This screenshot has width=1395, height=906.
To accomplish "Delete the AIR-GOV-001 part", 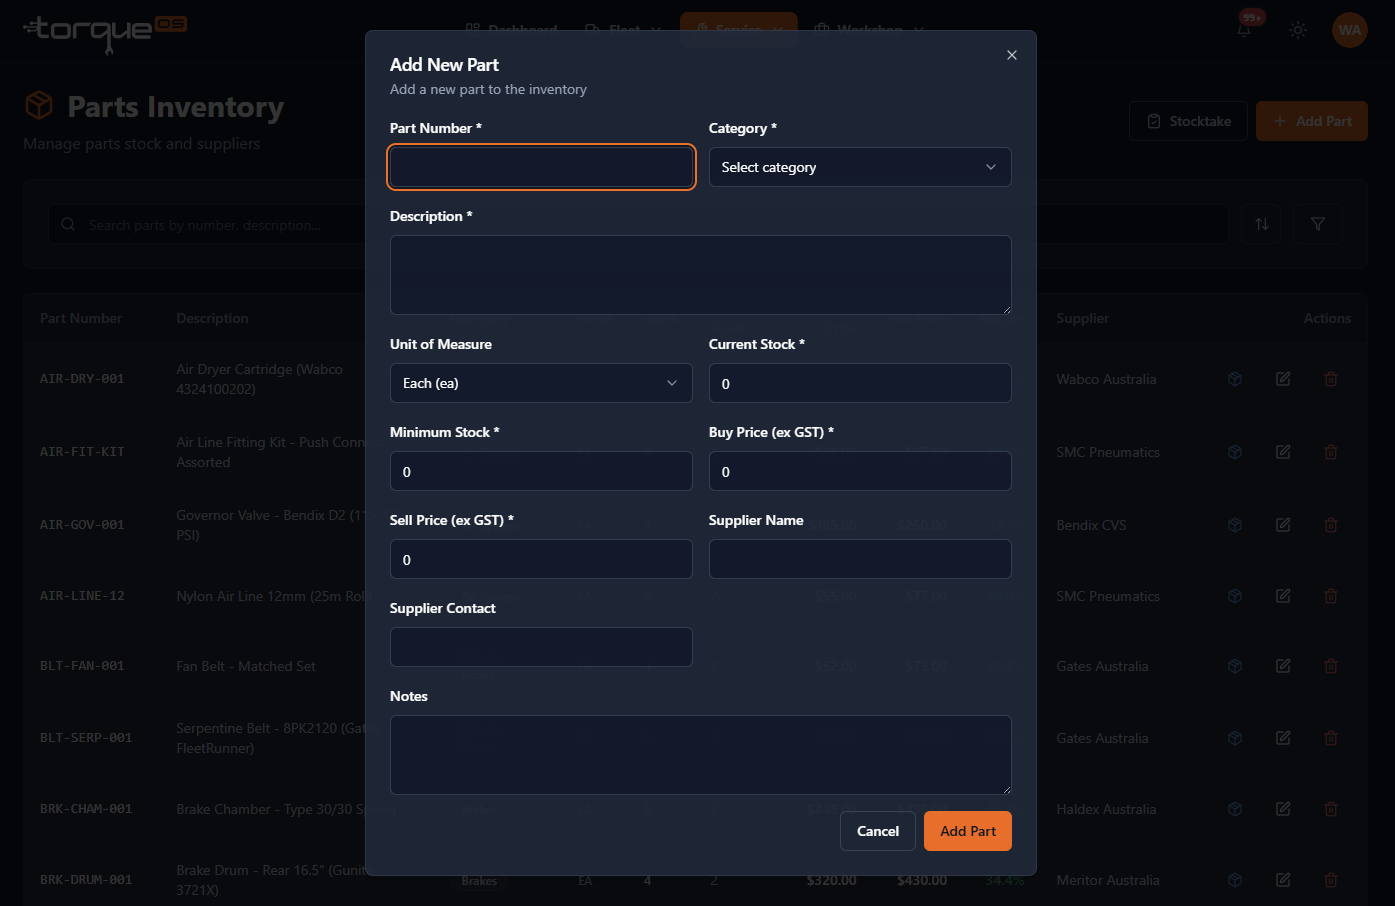I will coord(1331,525).
